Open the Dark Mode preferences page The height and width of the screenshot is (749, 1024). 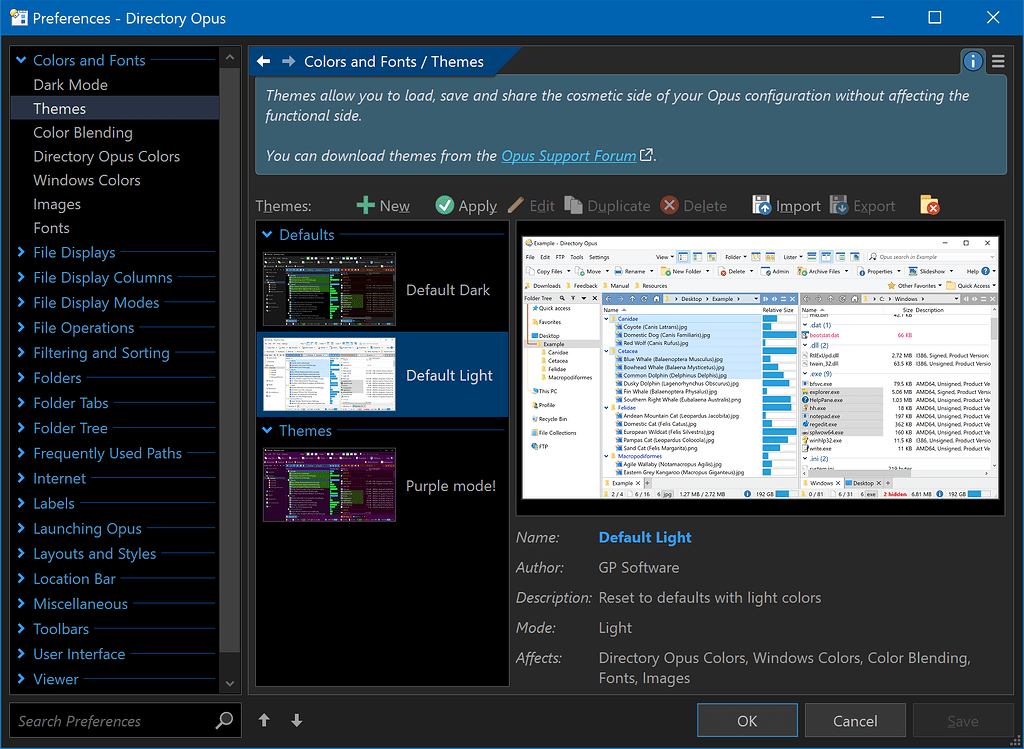tap(70, 85)
